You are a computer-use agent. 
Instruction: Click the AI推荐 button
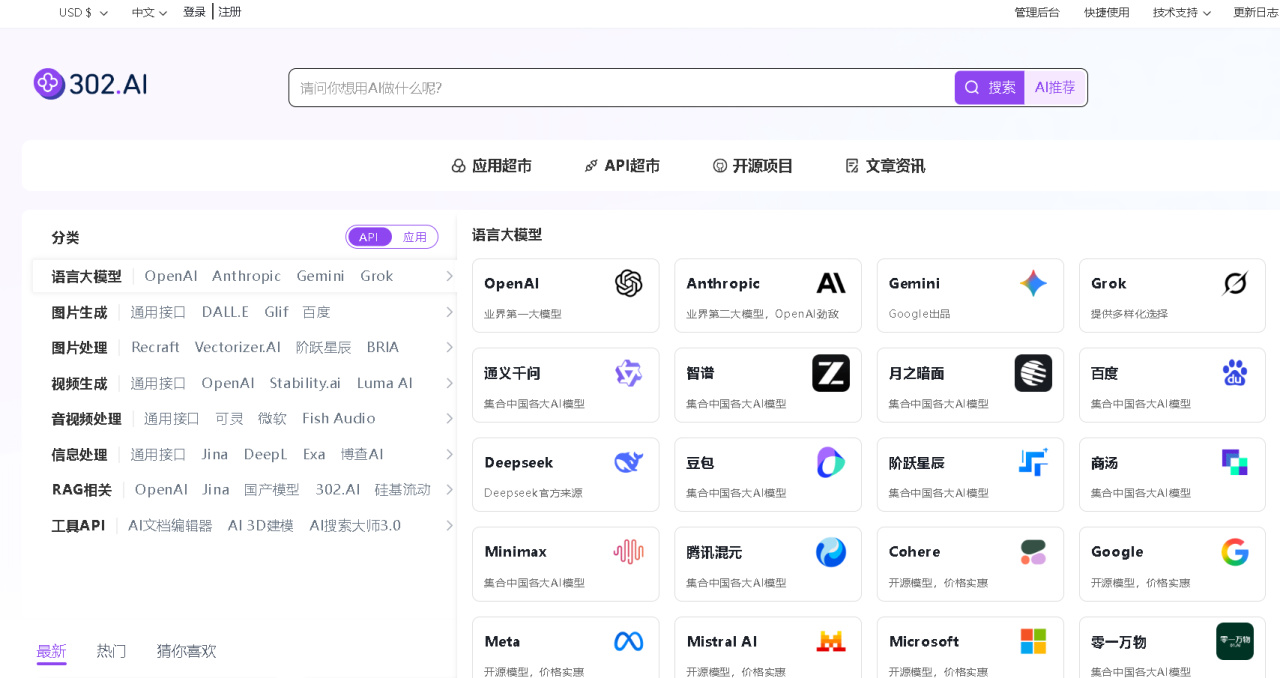1055,87
